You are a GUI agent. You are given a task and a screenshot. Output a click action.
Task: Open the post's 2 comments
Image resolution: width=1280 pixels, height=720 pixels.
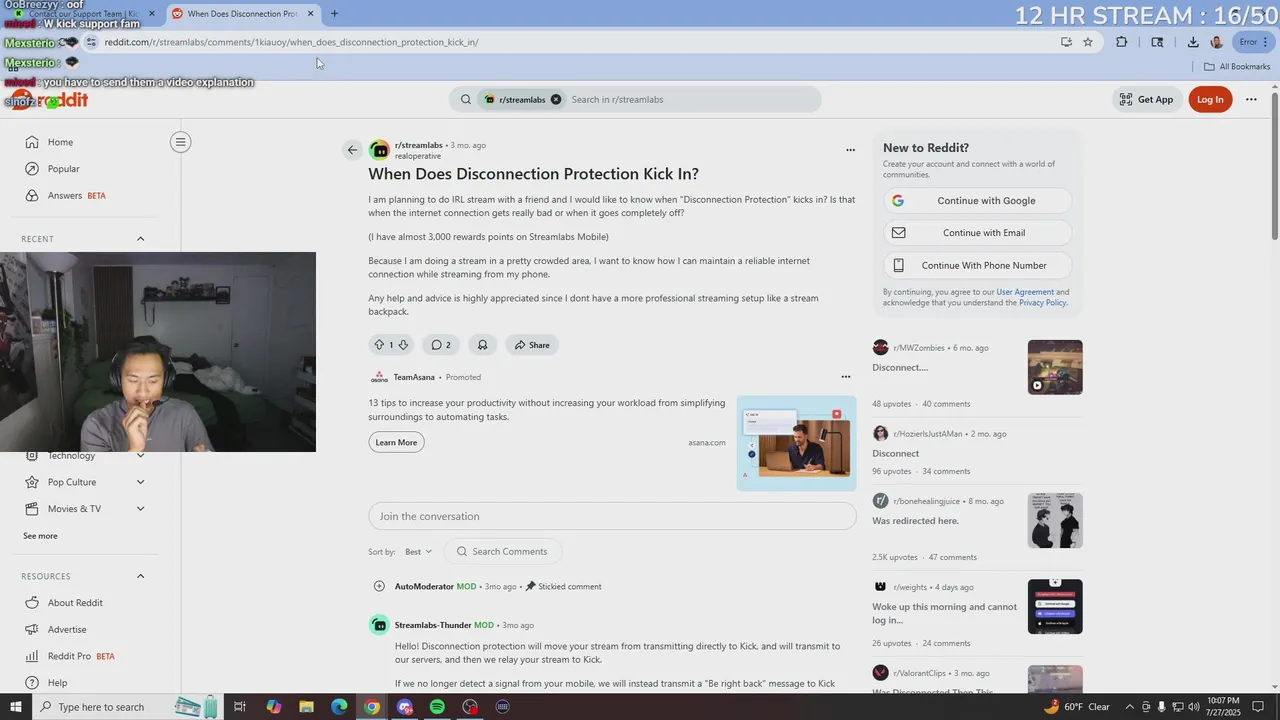point(441,345)
